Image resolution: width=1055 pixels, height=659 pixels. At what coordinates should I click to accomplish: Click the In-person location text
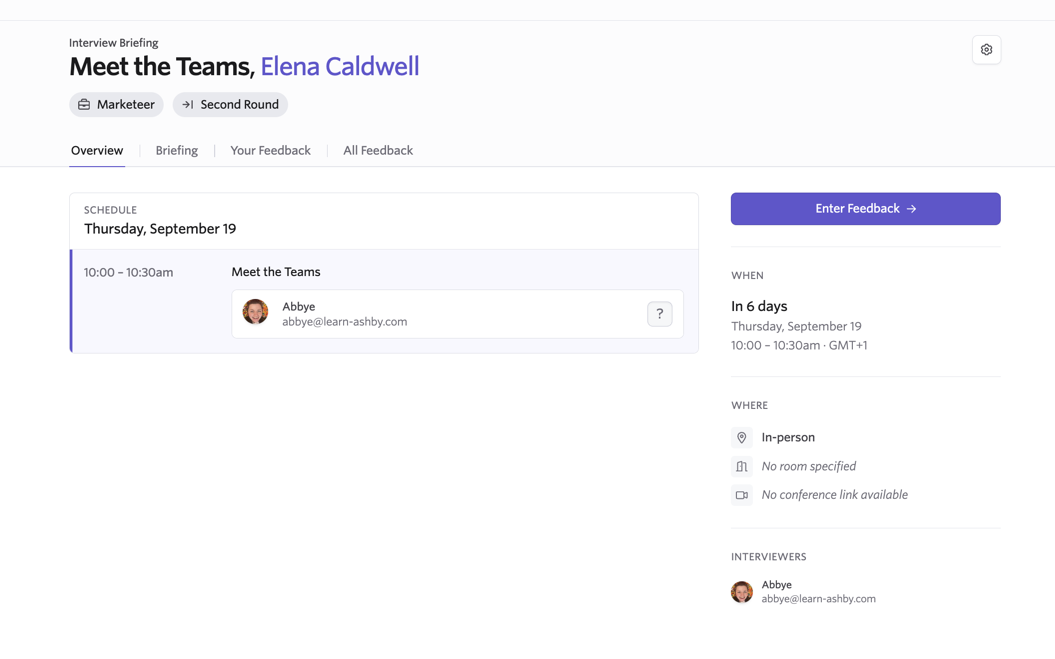point(788,438)
